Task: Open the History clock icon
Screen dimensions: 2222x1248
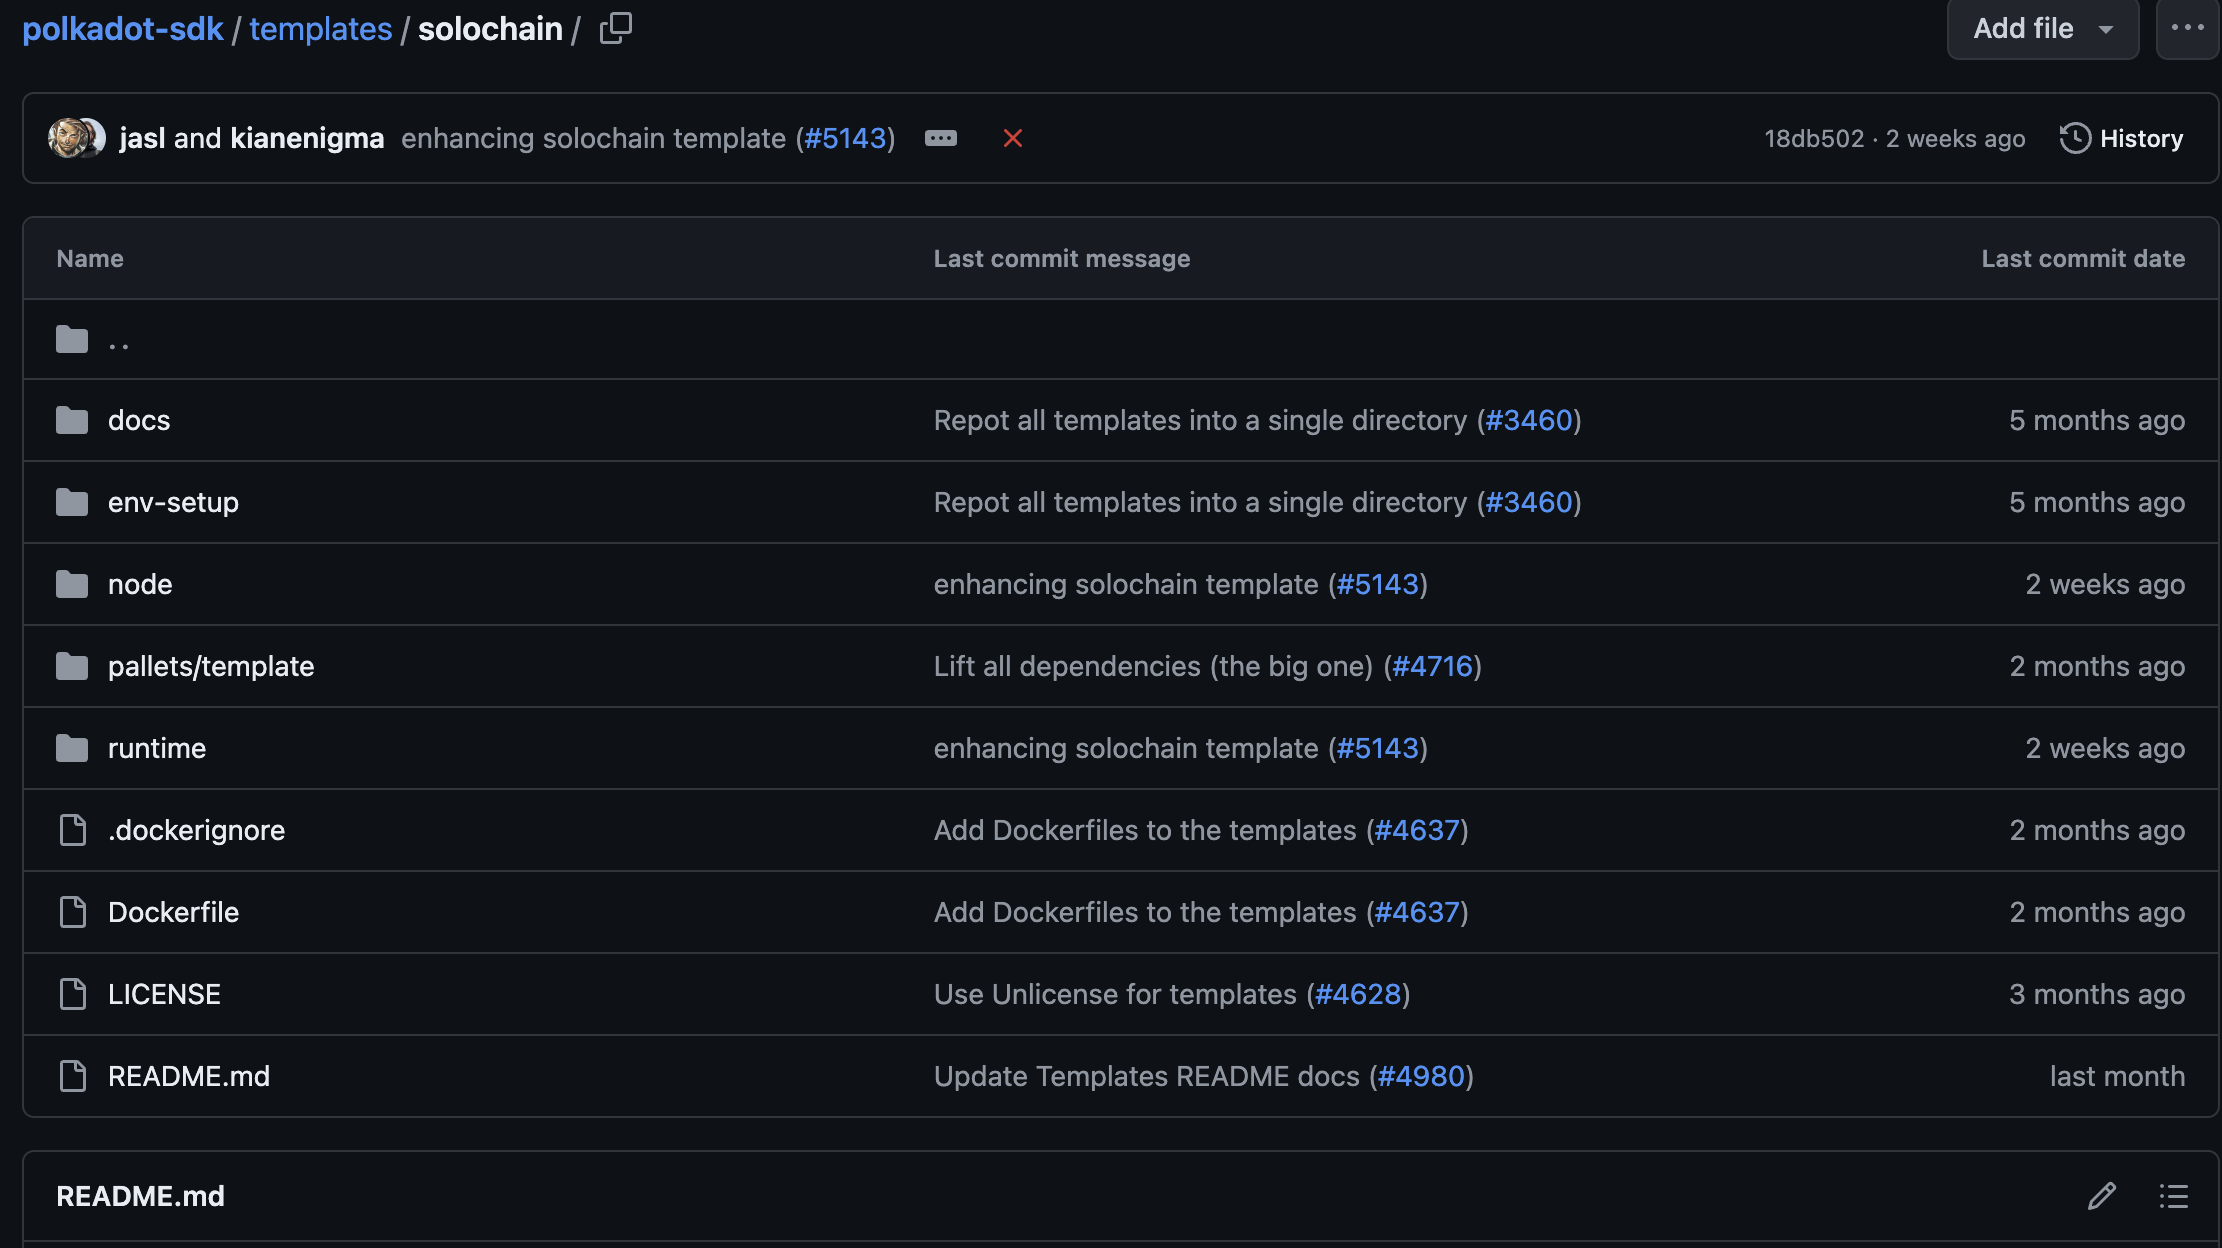Action: pyautogui.click(x=2075, y=138)
